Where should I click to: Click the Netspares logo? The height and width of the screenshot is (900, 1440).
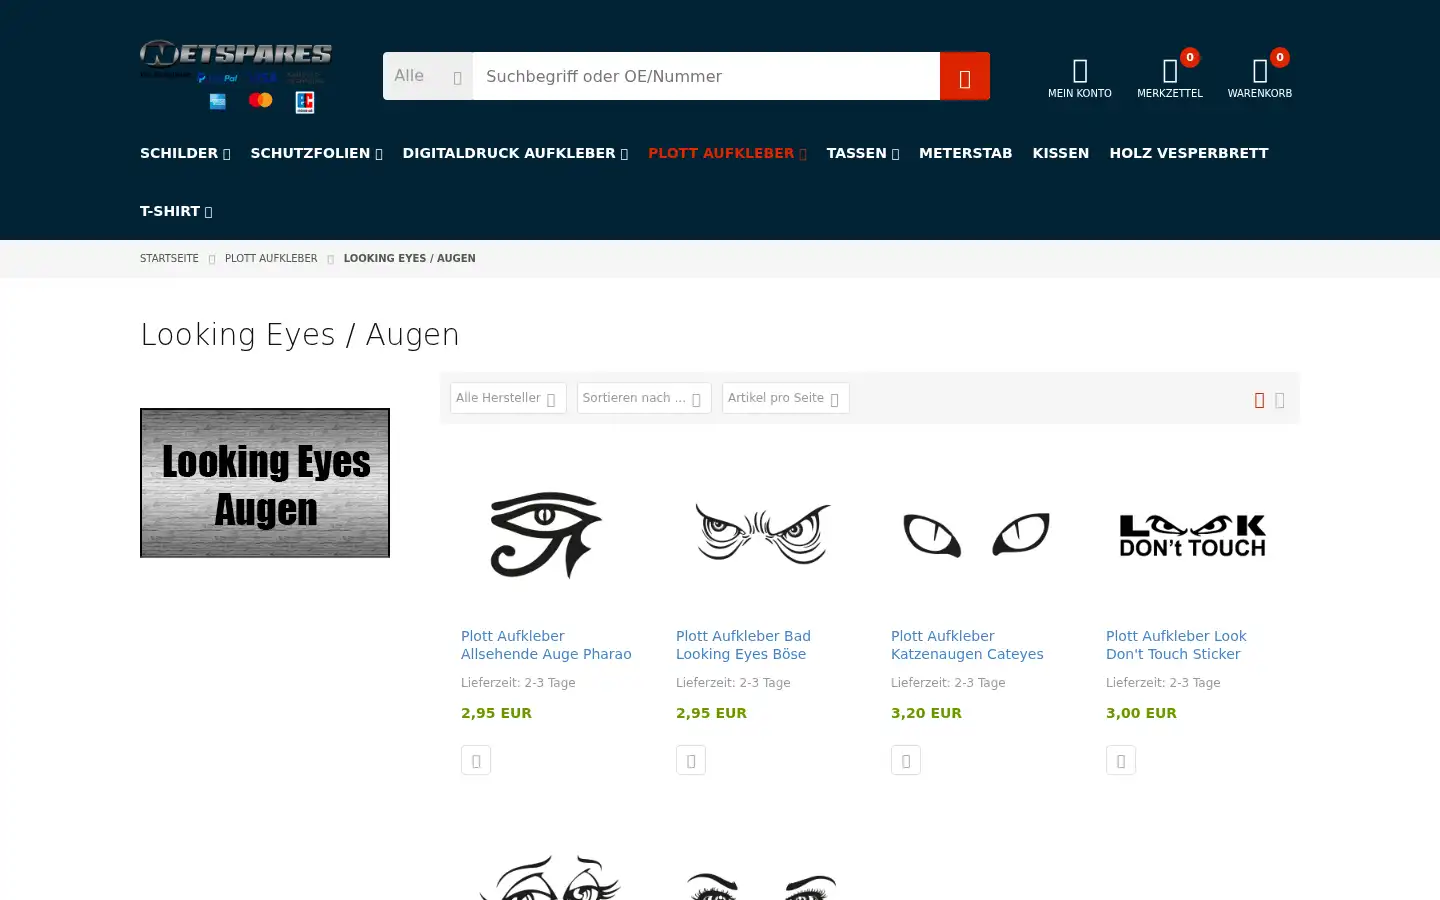(x=236, y=76)
